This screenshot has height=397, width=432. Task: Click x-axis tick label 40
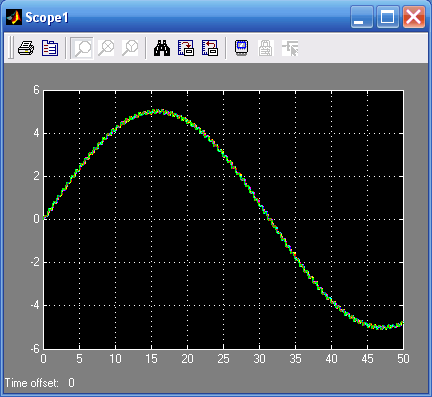pyautogui.click(x=331, y=359)
